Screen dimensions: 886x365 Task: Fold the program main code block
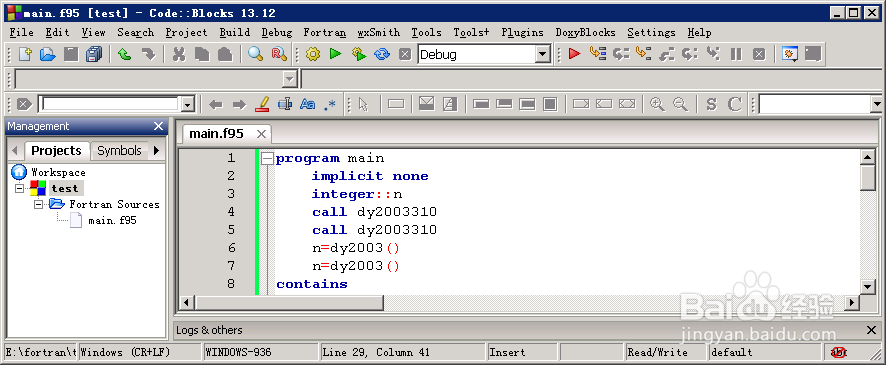(x=267, y=159)
